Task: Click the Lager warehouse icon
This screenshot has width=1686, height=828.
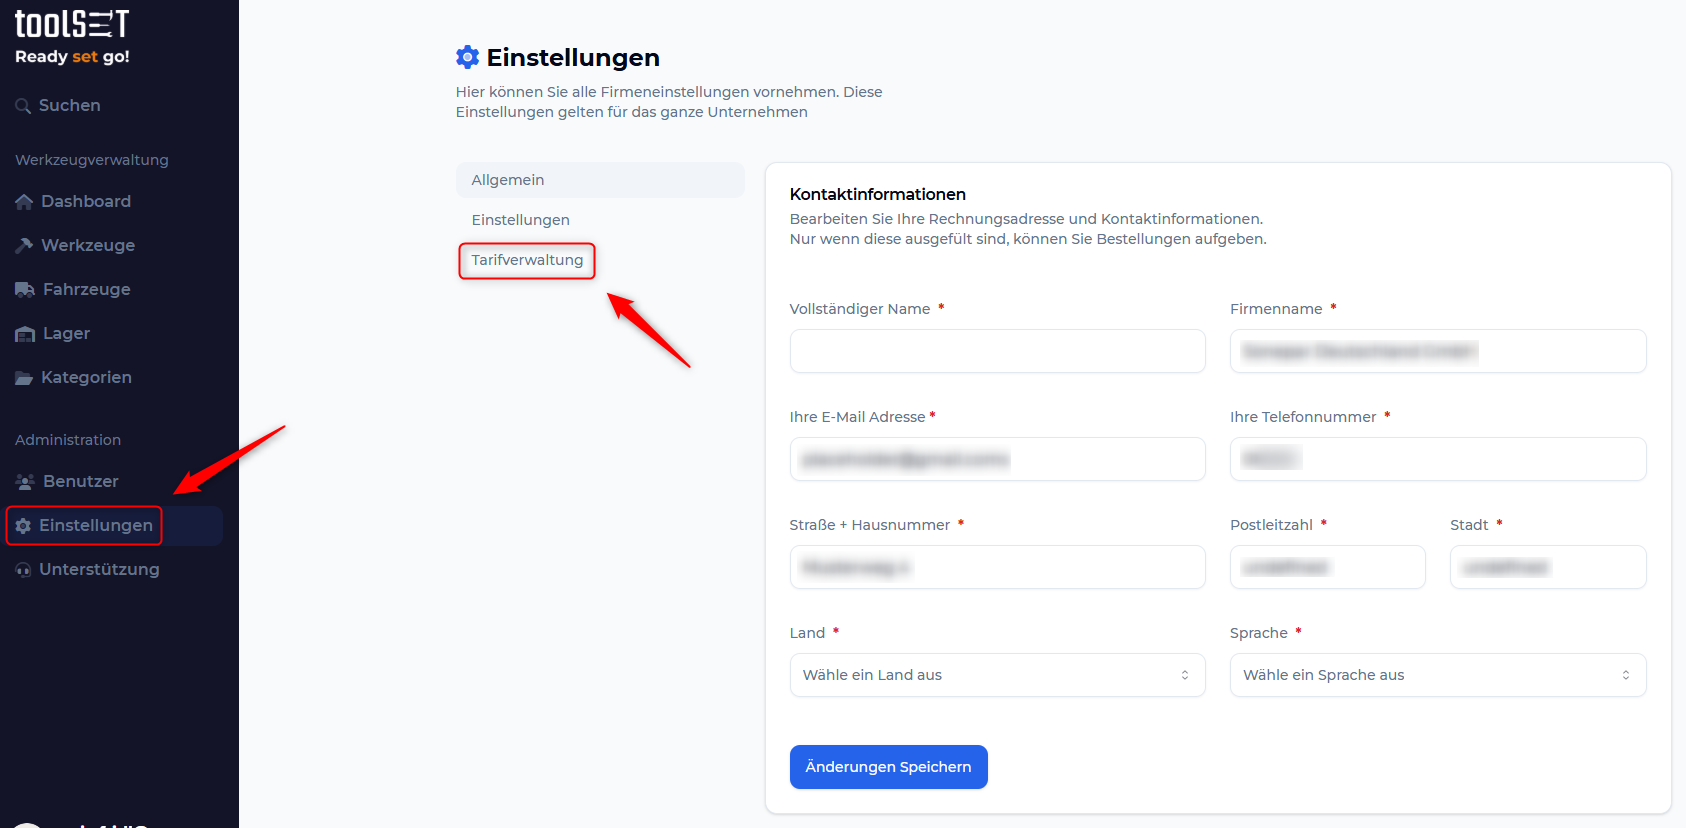Action: tap(25, 334)
